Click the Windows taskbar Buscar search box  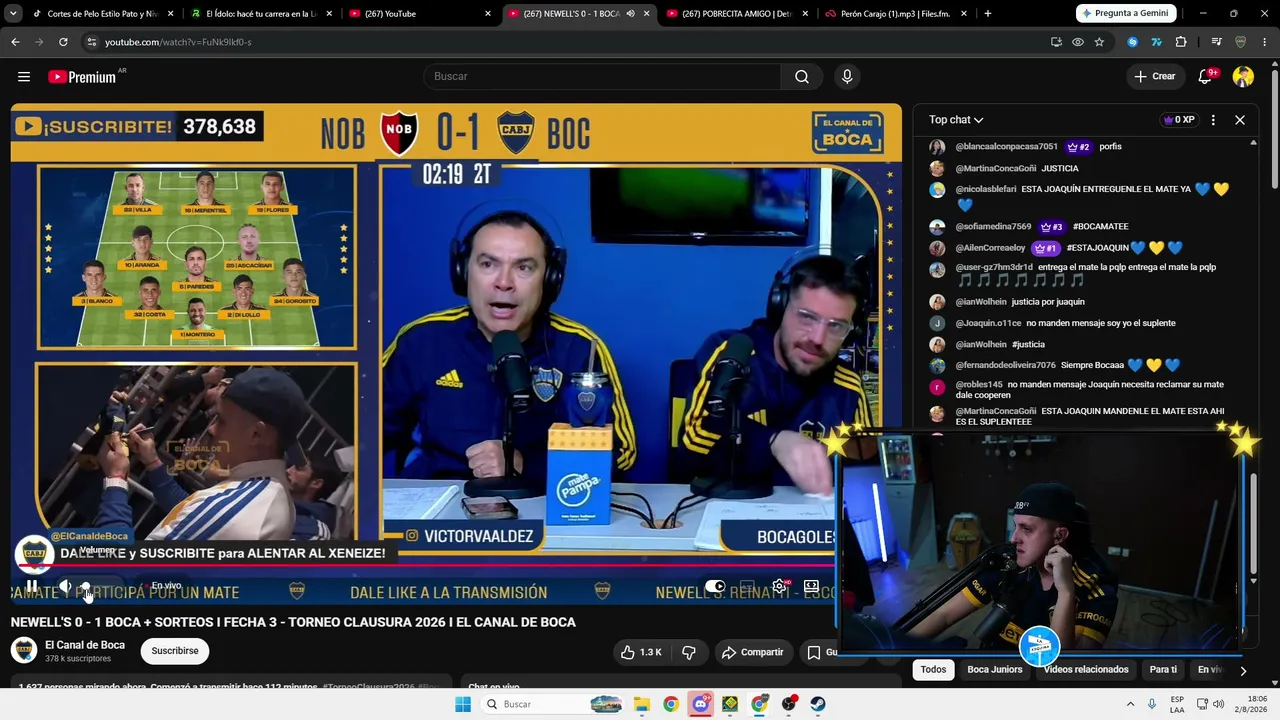[x=552, y=704]
